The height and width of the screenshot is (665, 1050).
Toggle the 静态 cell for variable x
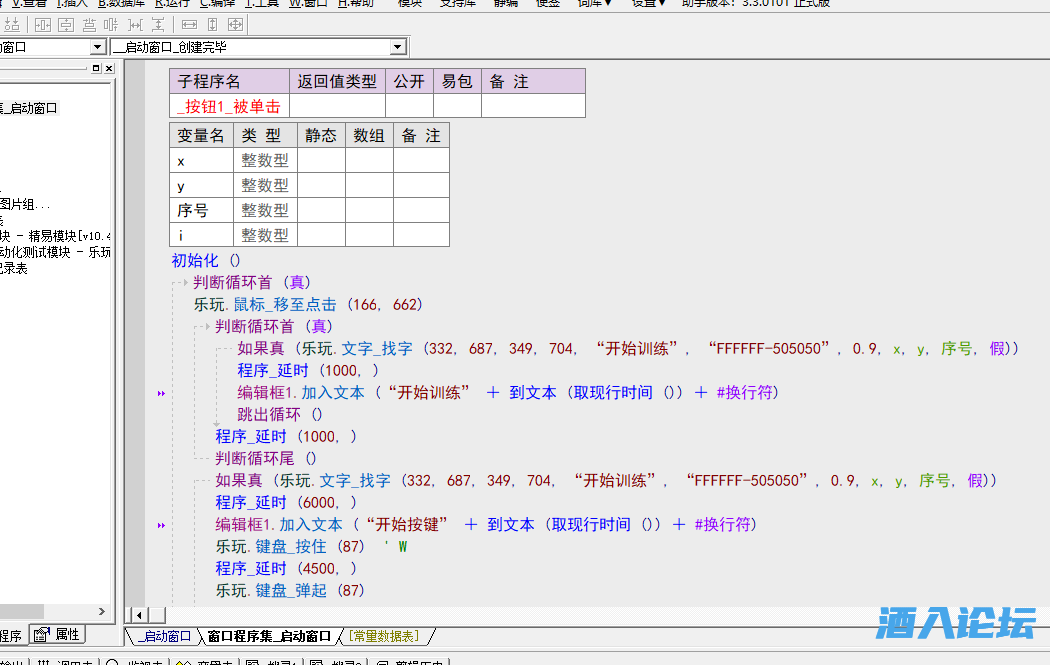tap(321, 160)
